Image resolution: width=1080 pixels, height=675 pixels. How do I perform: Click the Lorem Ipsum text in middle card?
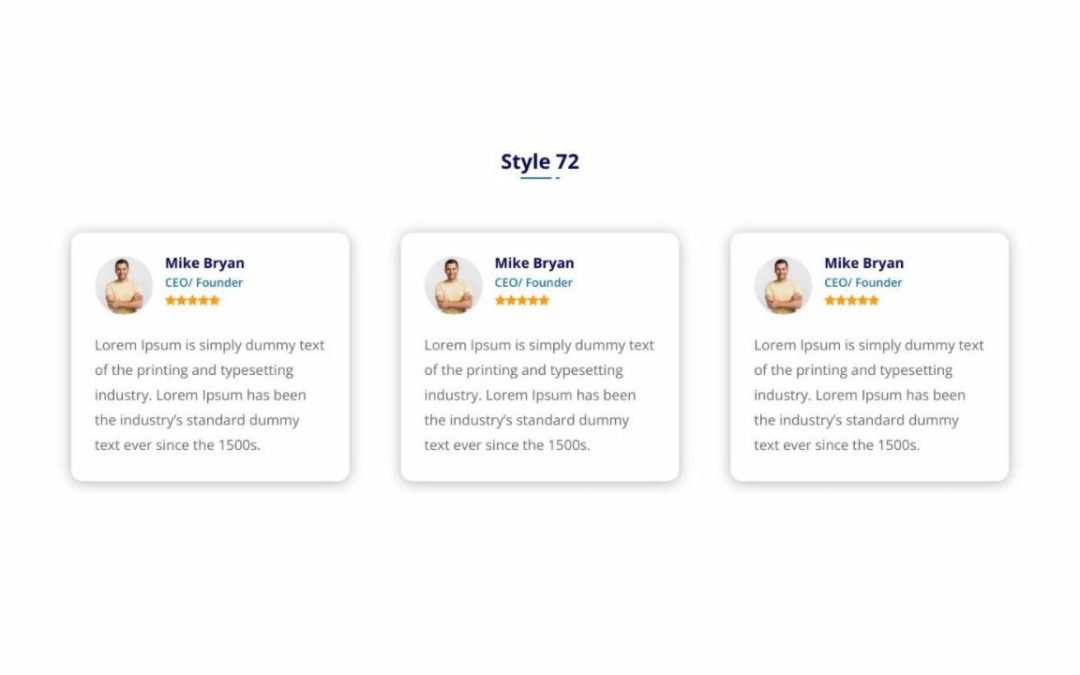(539, 395)
